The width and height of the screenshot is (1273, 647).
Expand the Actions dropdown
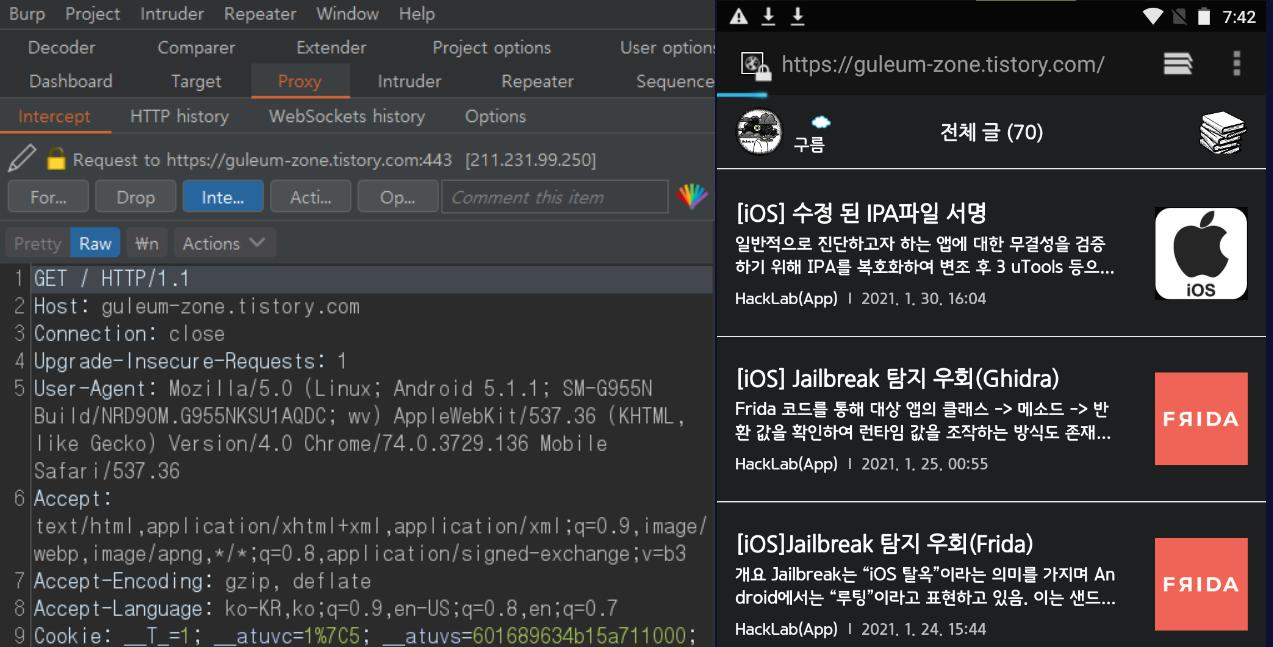(224, 243)
